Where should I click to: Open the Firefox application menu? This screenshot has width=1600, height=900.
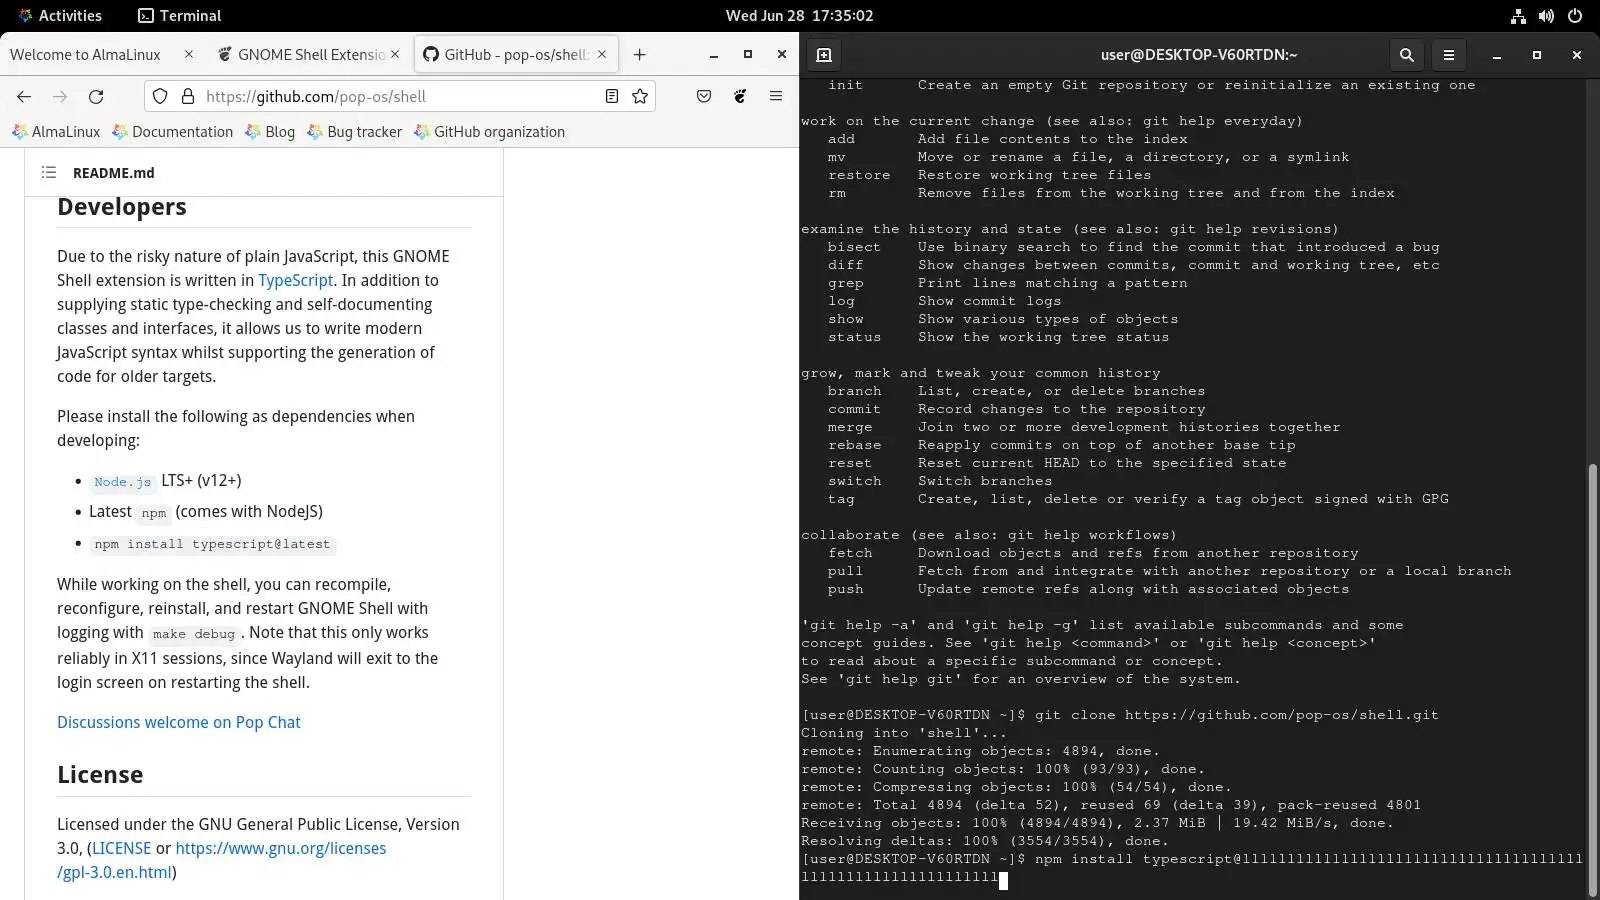pos(776,96)
